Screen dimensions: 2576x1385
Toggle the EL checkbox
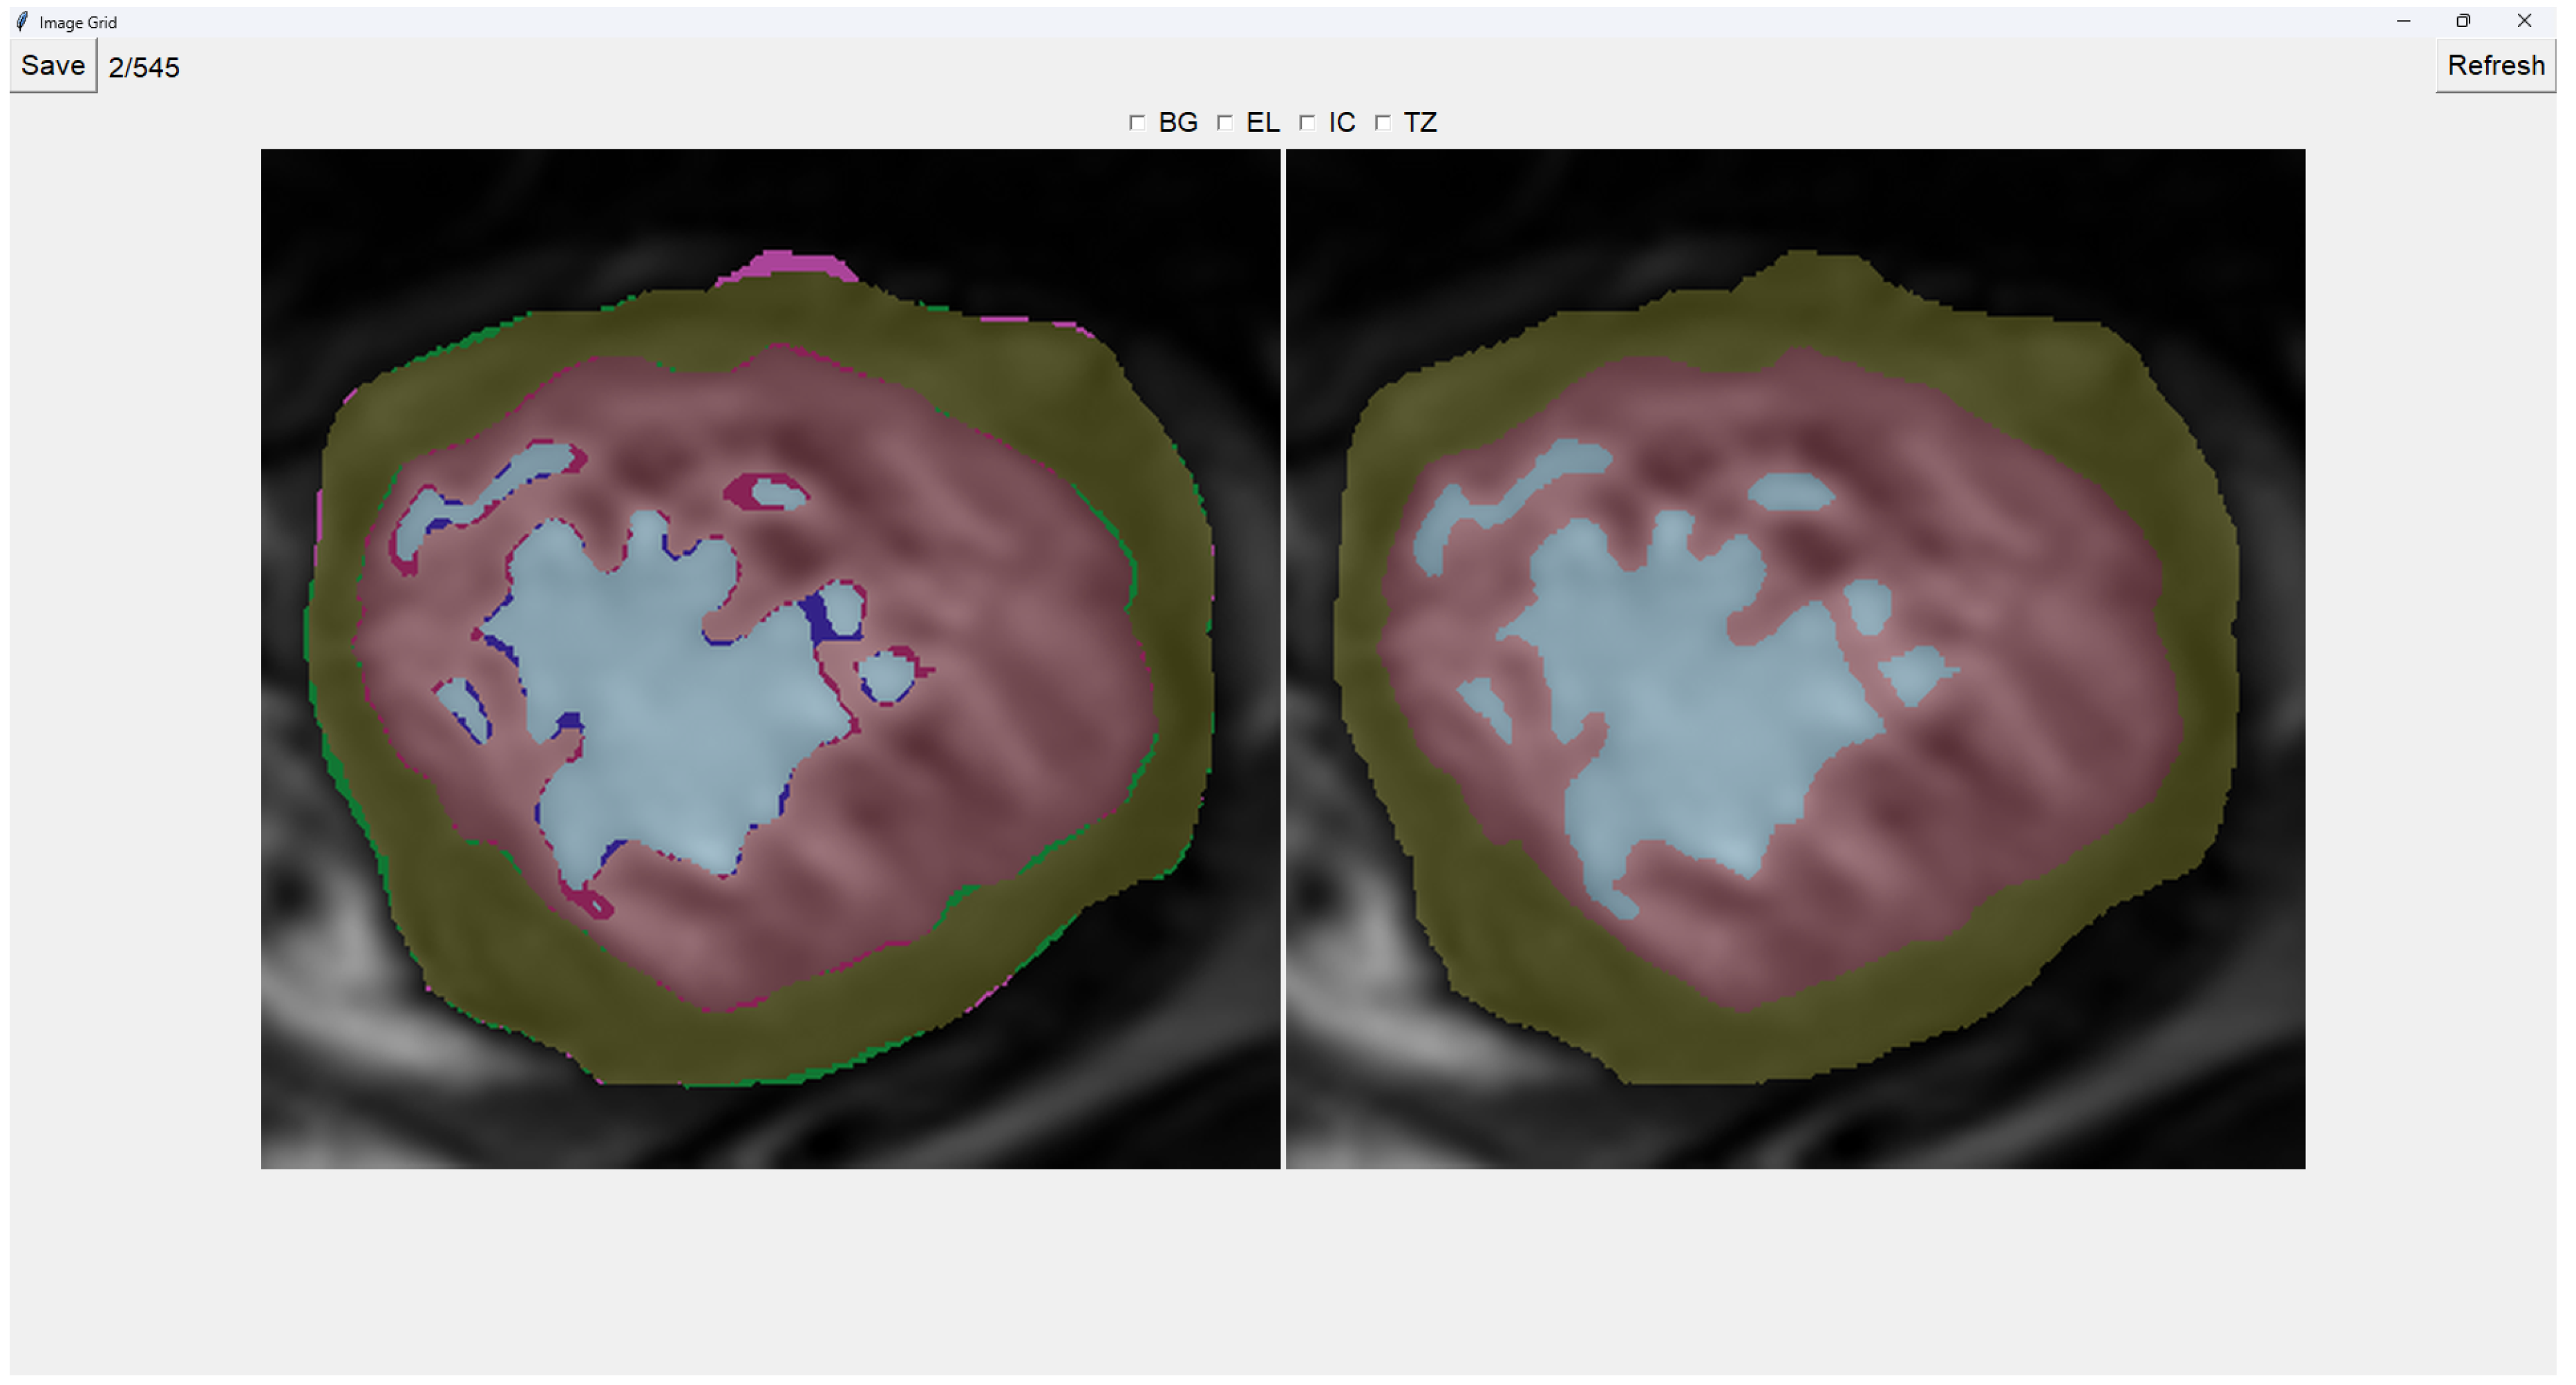pos(1224,122)
